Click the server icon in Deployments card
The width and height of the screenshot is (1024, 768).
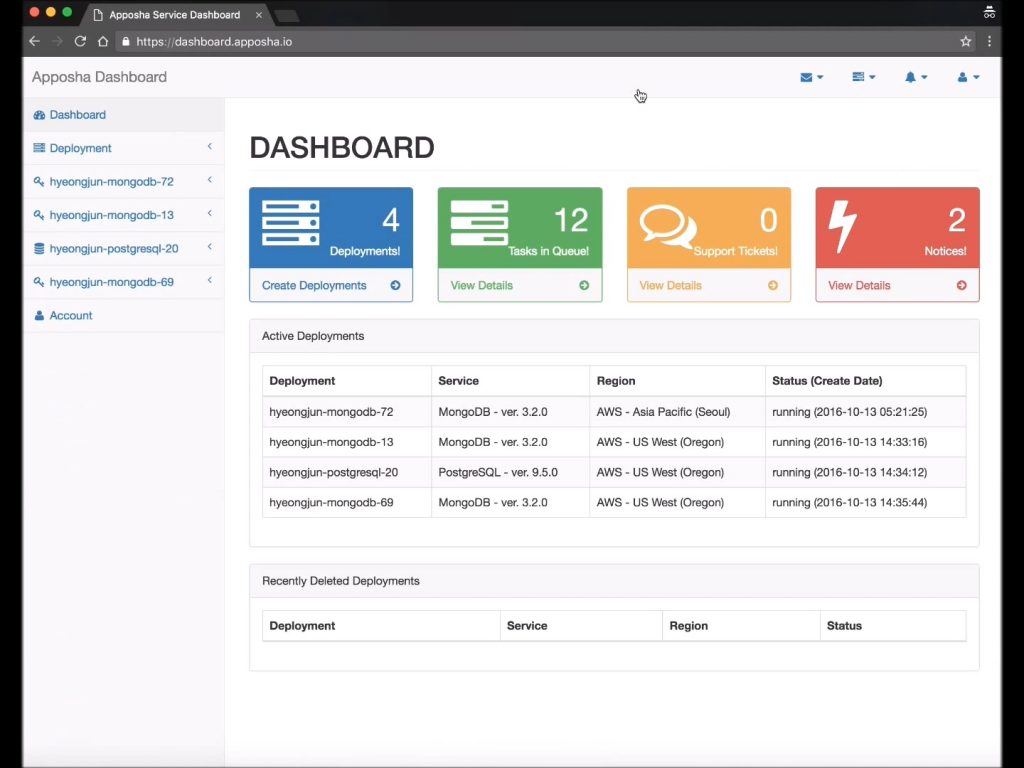[291, 223]
